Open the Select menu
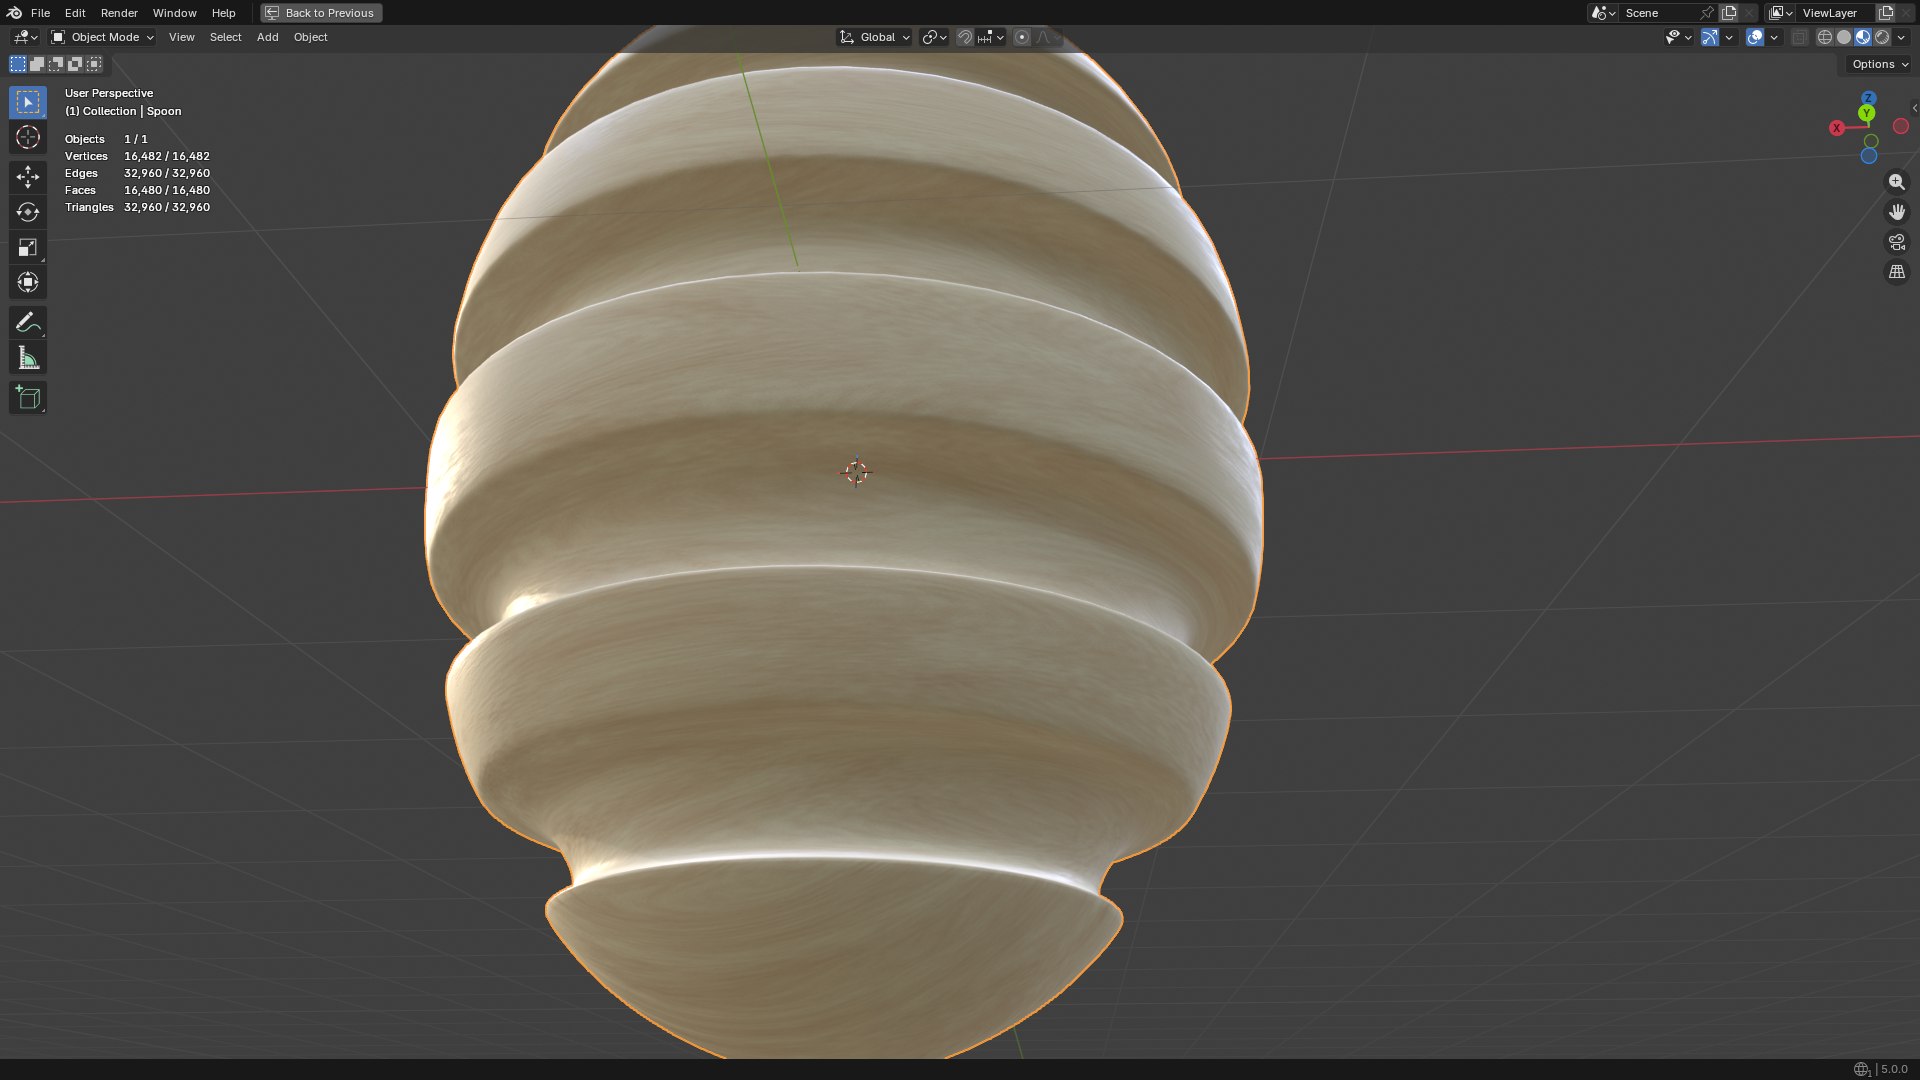Image resolution: width=1920 pixels, height=1080 pixels. pos(225,37)
